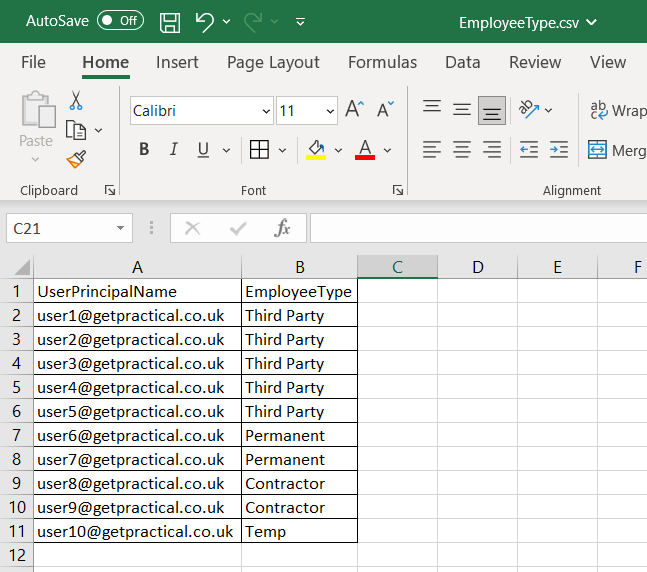Select Middle Align icon
The height and width of the screenshot is (572, 647).
[x=462, y=110]
